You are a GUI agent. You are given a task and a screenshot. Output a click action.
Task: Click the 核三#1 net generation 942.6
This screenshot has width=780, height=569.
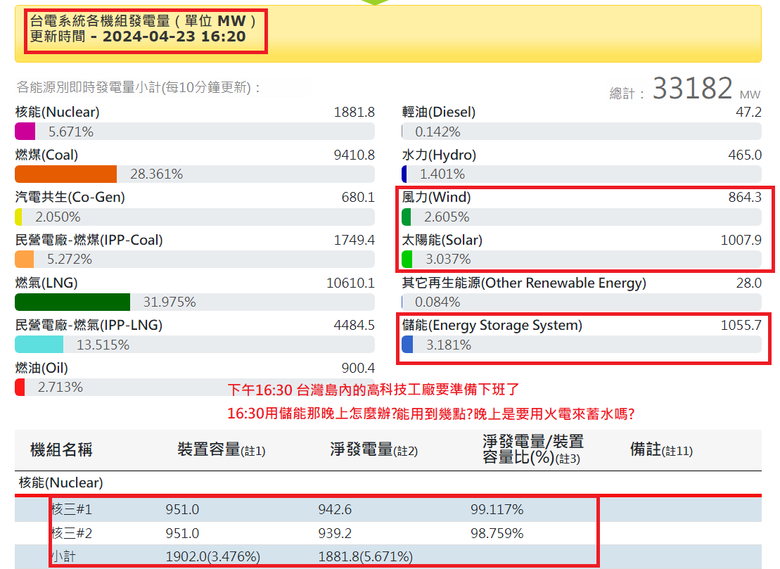[x=335, y=509]
